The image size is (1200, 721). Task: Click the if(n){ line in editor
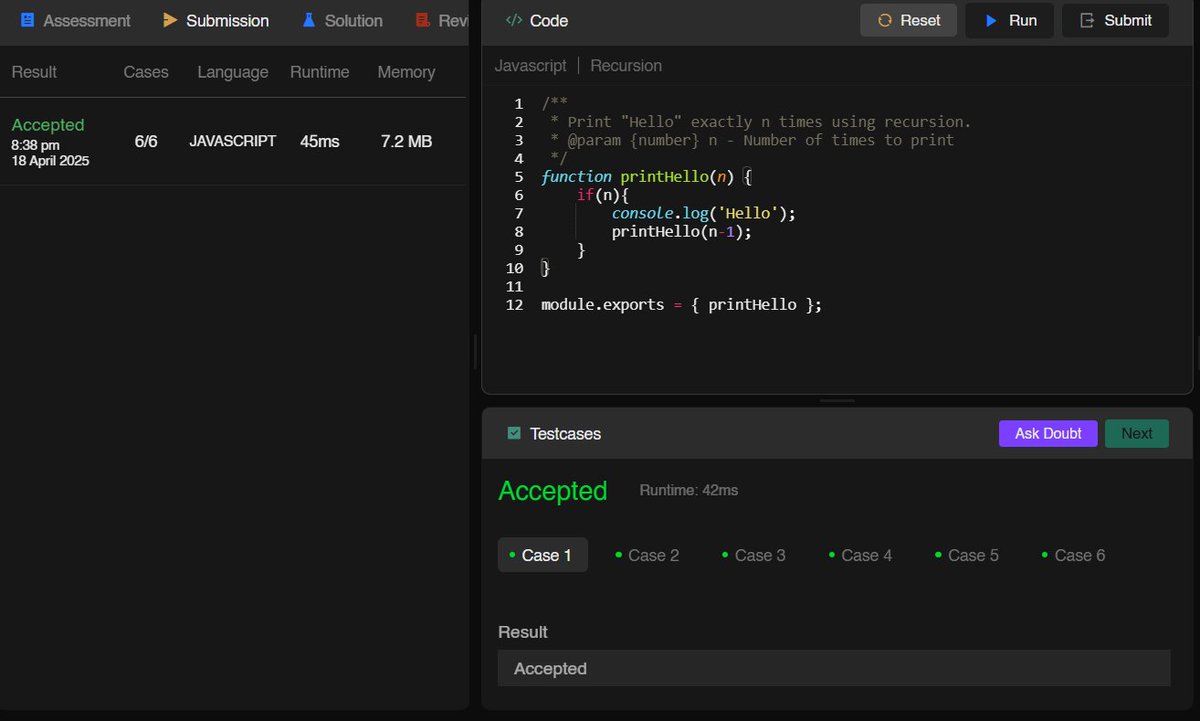[602, 195]
